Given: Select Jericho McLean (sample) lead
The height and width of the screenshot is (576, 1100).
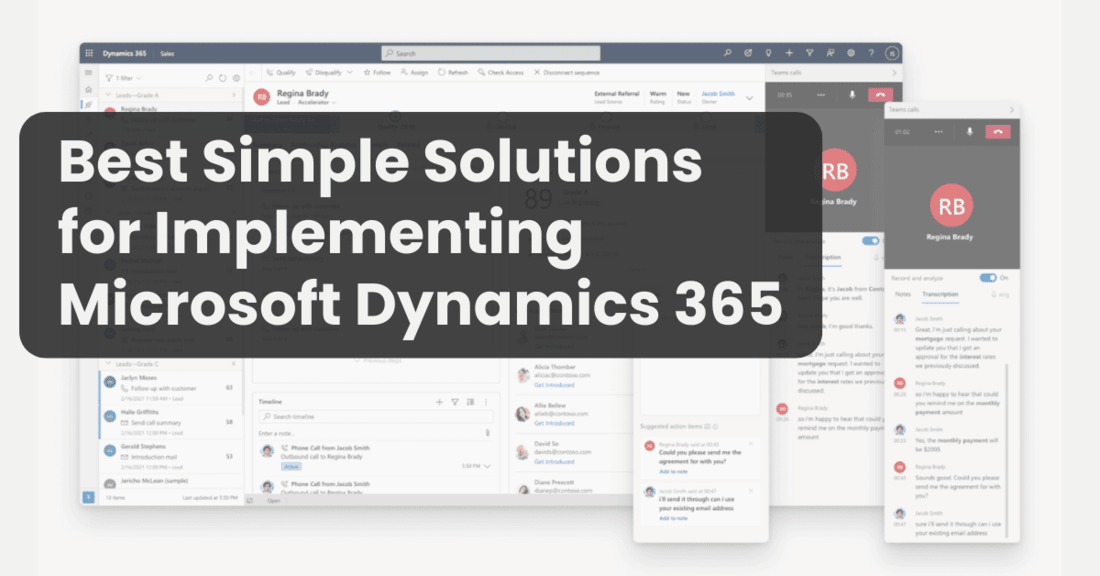Looking at the screenshot, I should (x=170, y=482).
